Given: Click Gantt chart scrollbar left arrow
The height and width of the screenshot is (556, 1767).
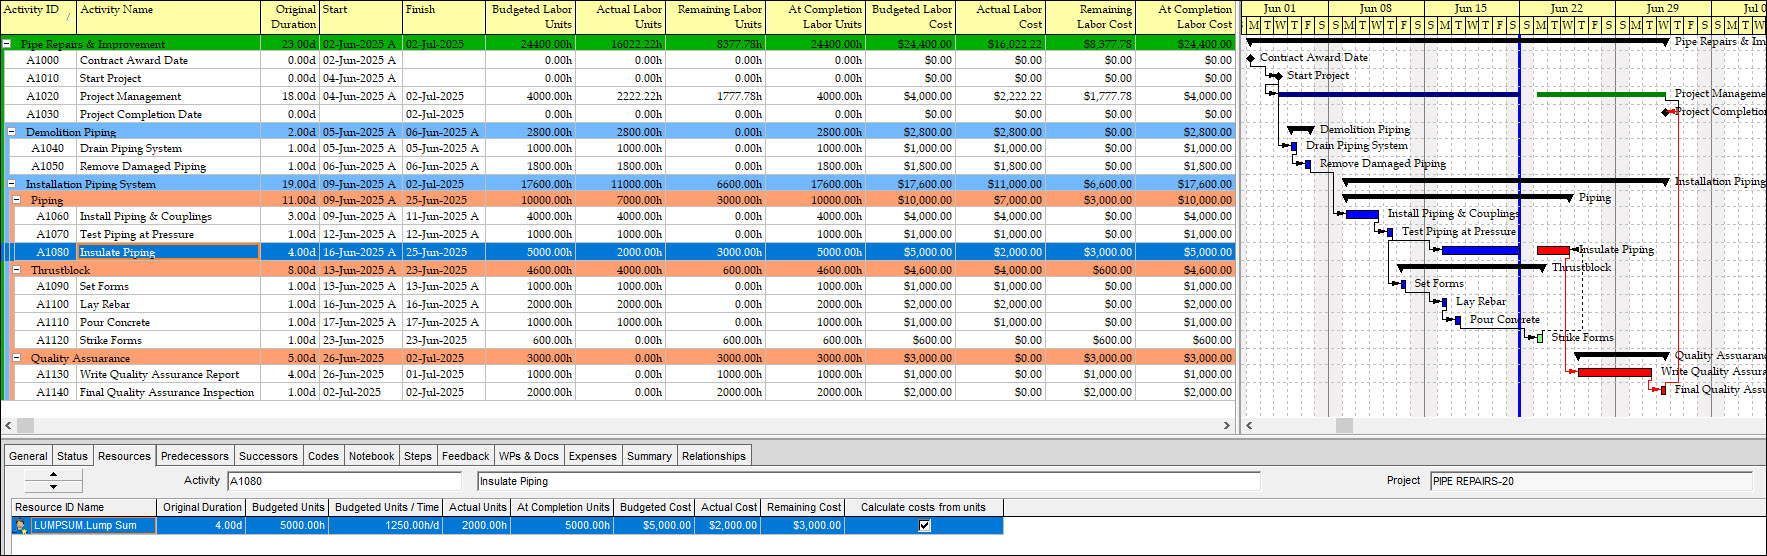Looking at the screenshot, I should pyautogui.click(x=1249, y=425).
